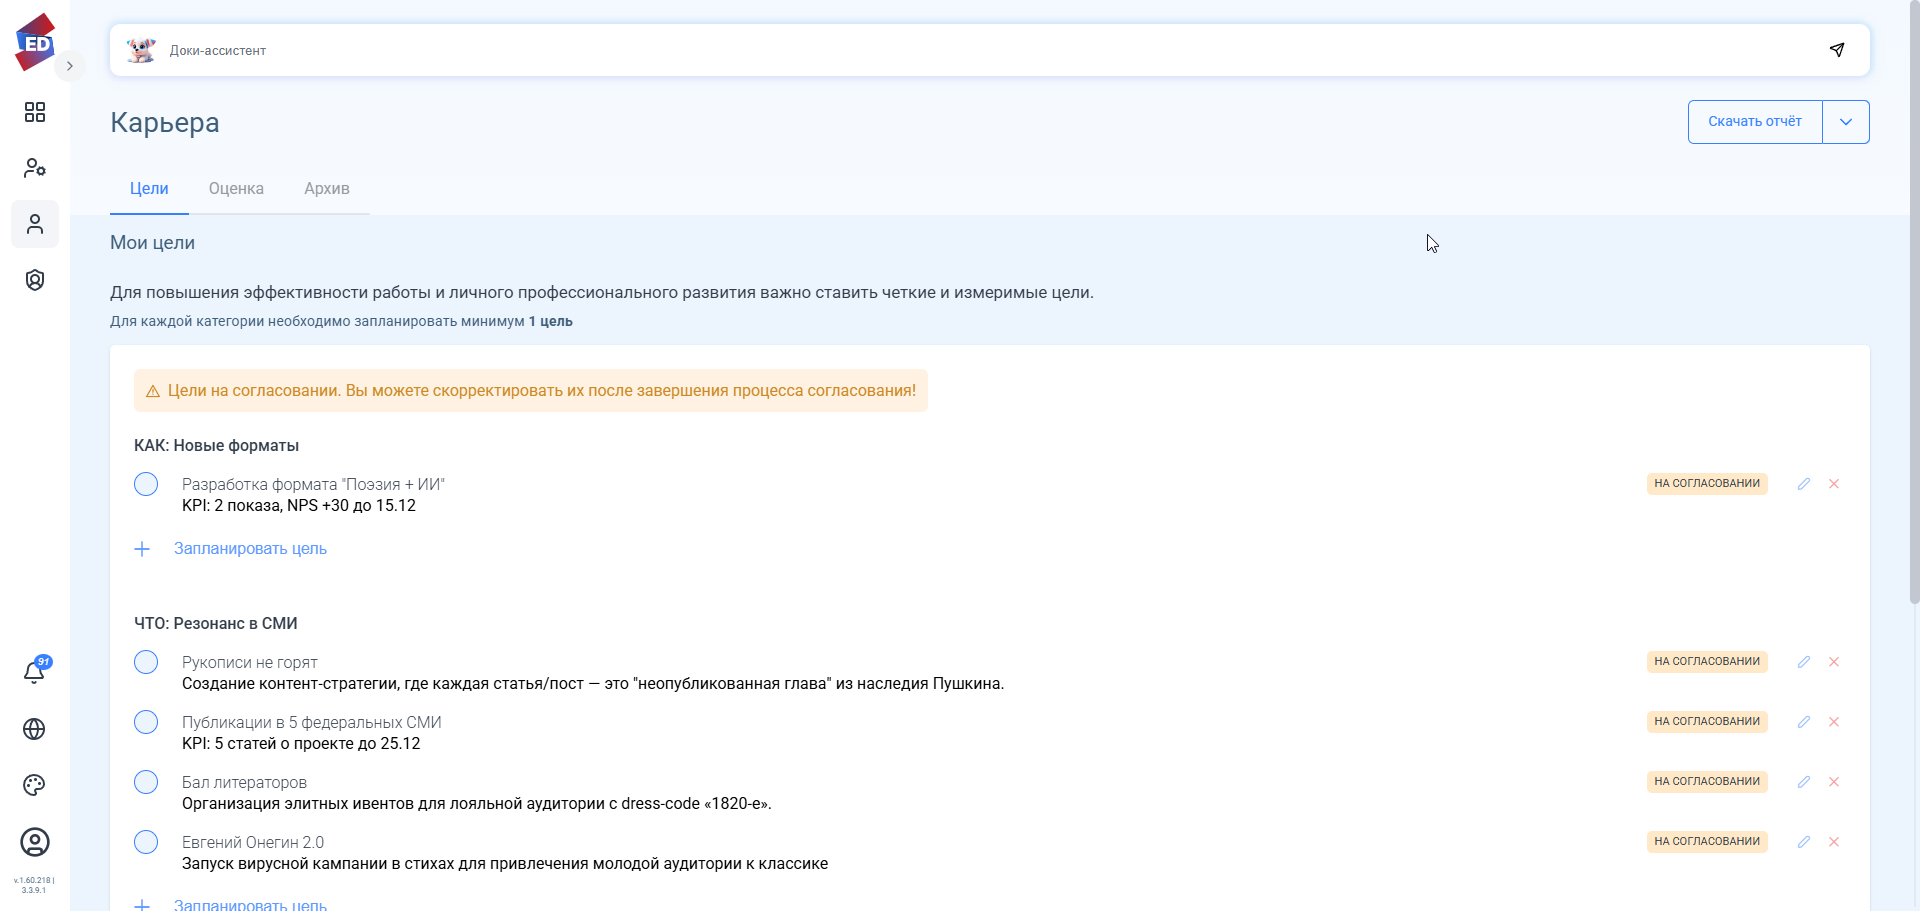Open the globe language icon
Image resolution: width=1920 pixels, height=911 pixels.
tap(34, 729)
